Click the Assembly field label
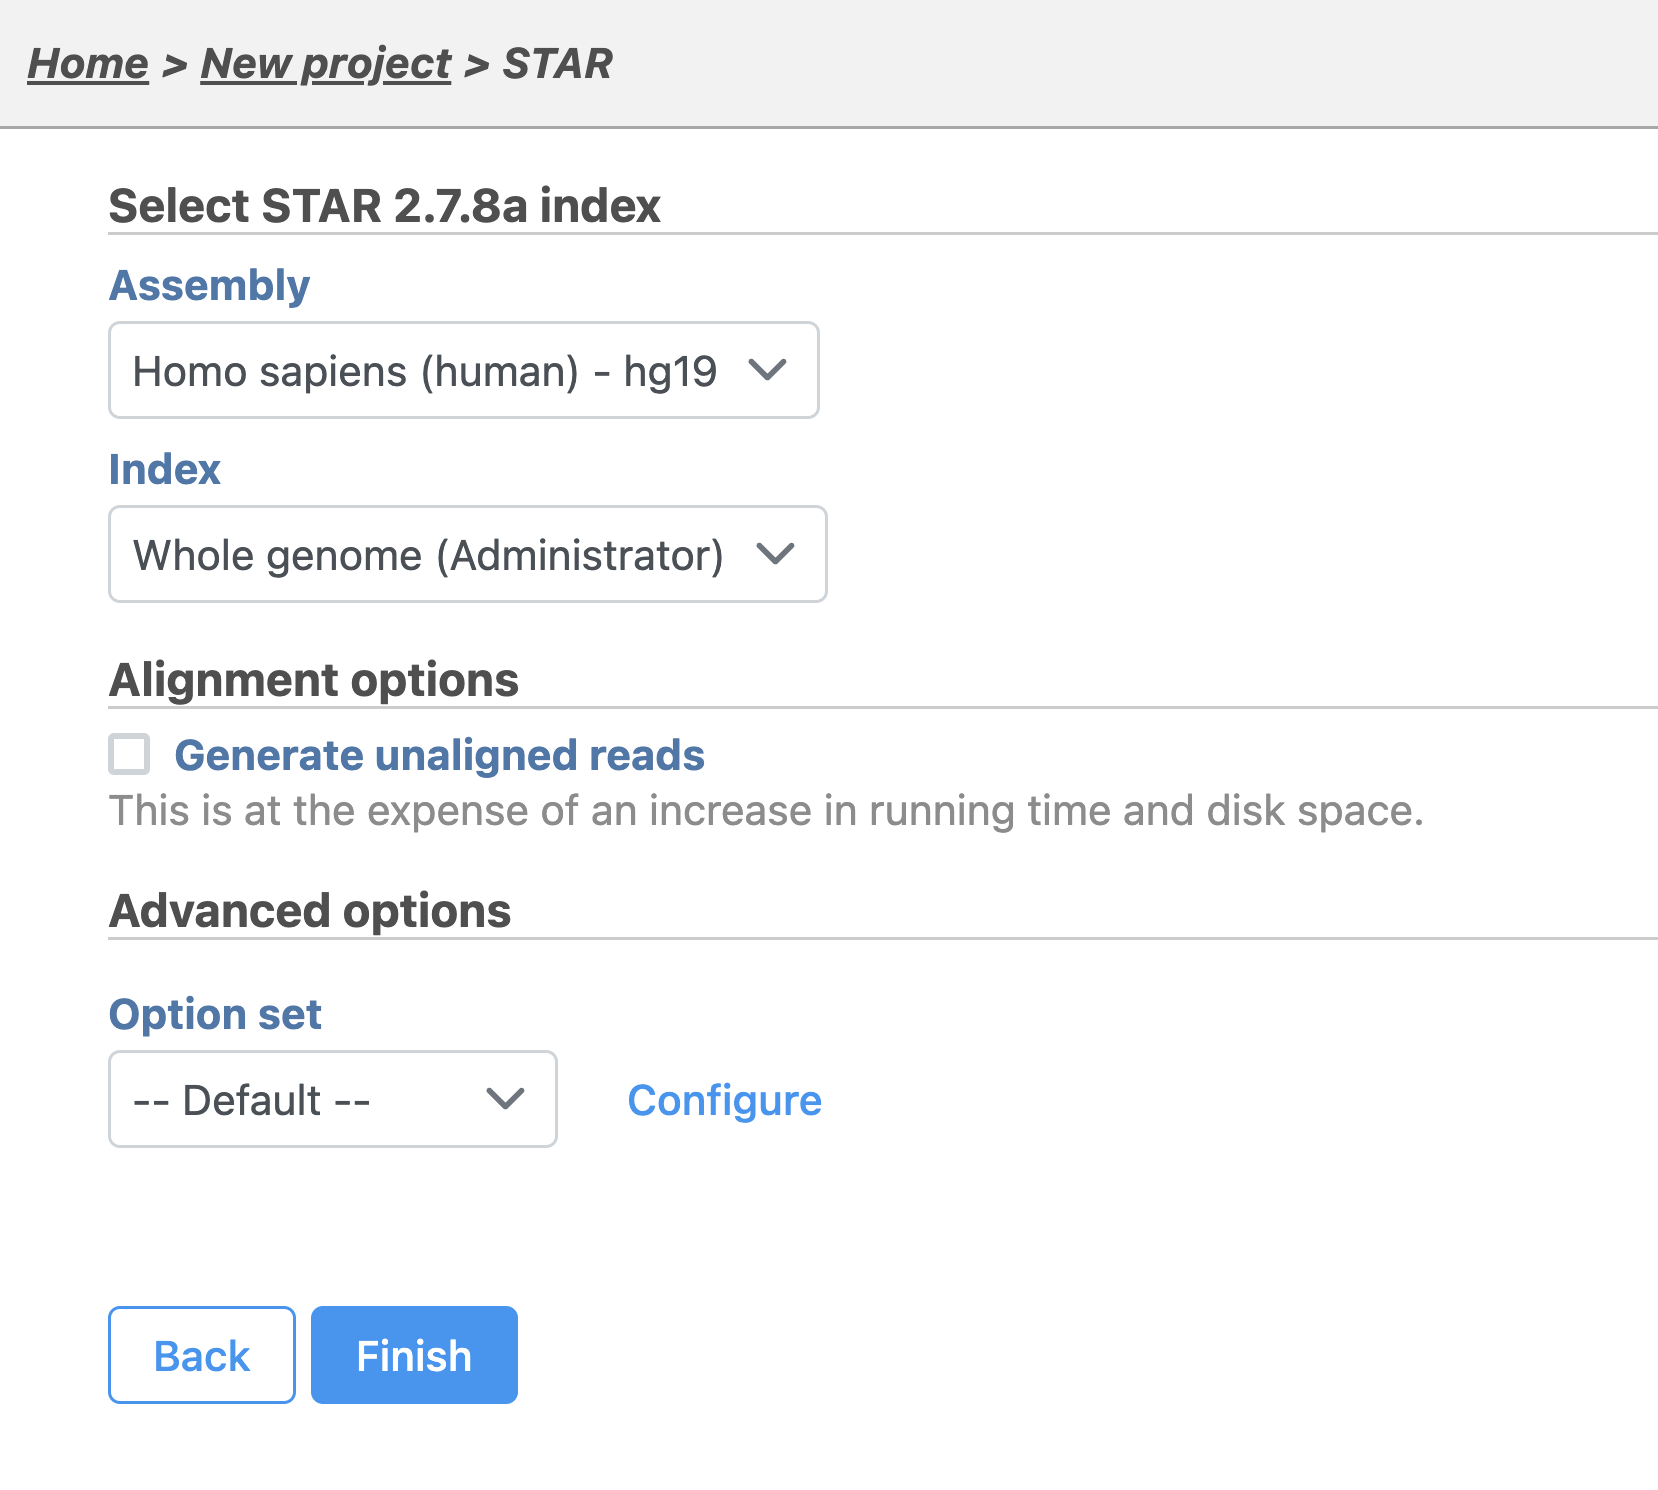Viewport: 1658px width, 1490px height. (x=209, y=286)
